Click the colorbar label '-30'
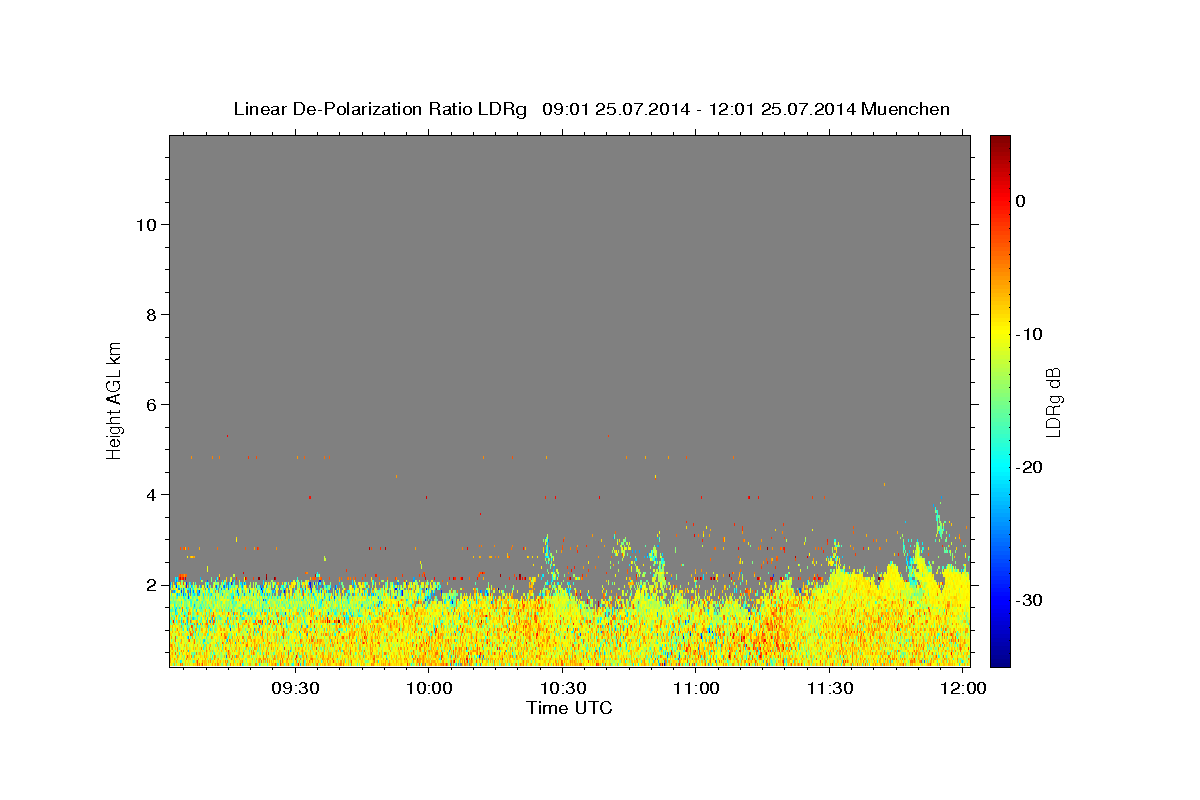Image resolution: width=1200 pixels, height=800 pixels. [1029, 600]
